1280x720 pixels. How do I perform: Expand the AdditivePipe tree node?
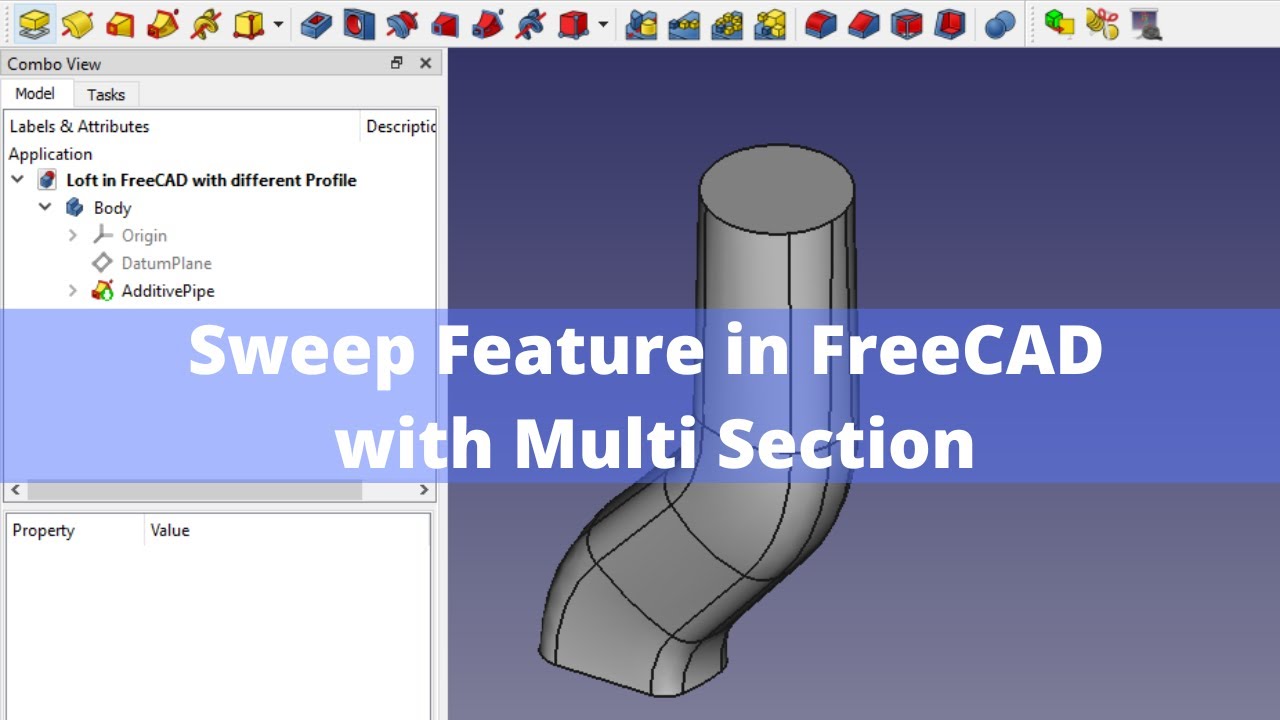pos(72,291)
